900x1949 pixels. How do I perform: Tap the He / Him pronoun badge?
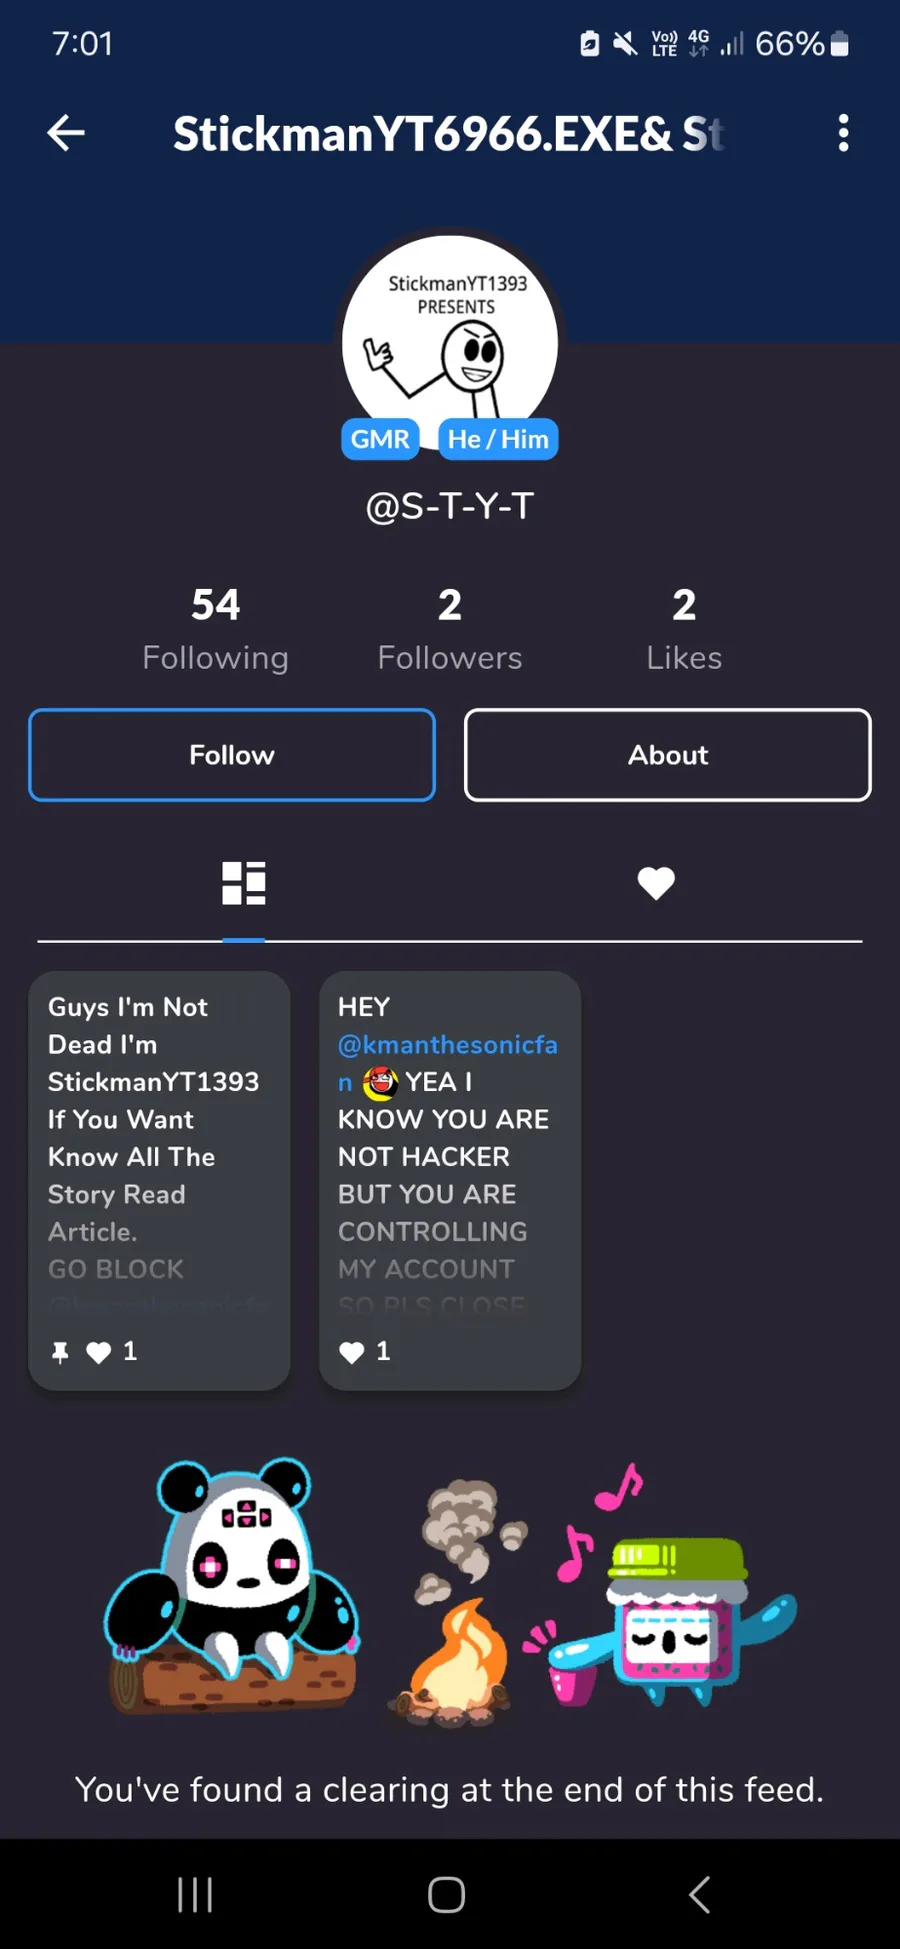click(498, 439)
